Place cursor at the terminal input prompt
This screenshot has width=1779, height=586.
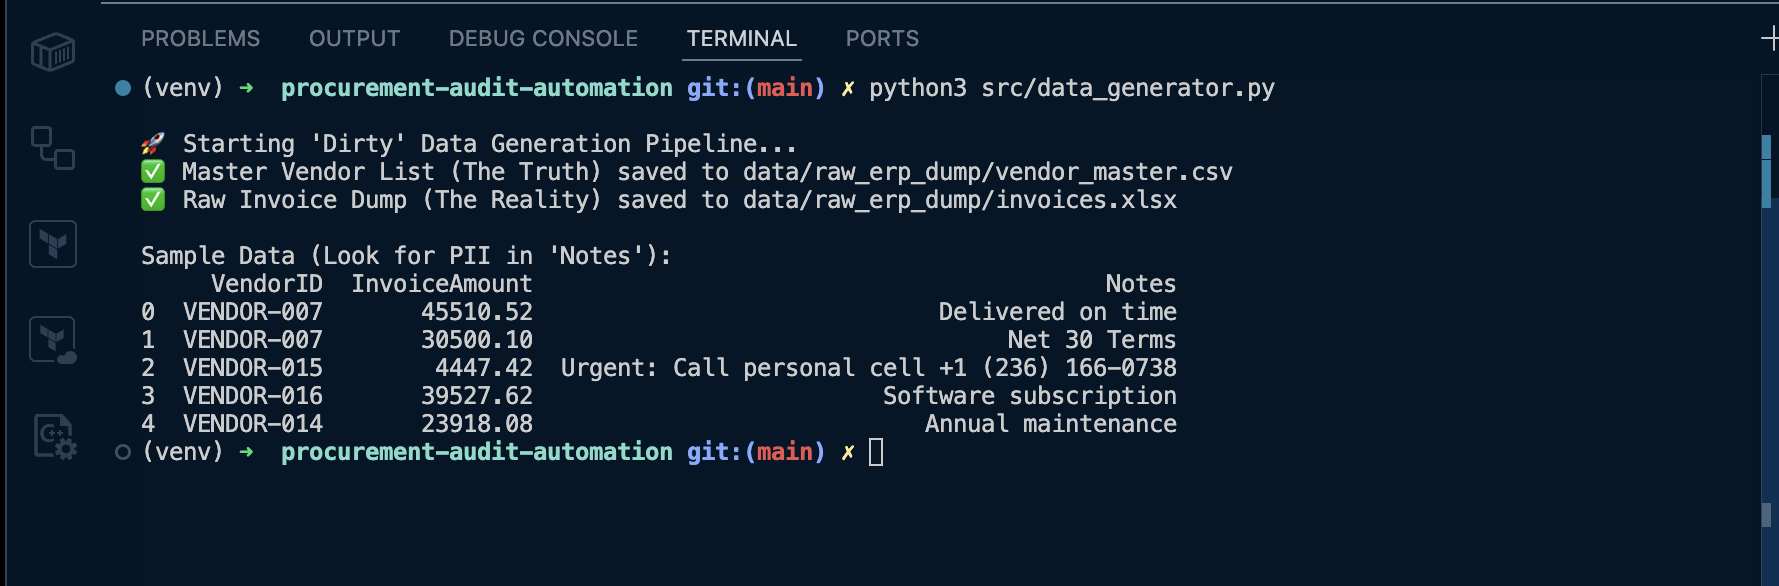click(876, 452)
